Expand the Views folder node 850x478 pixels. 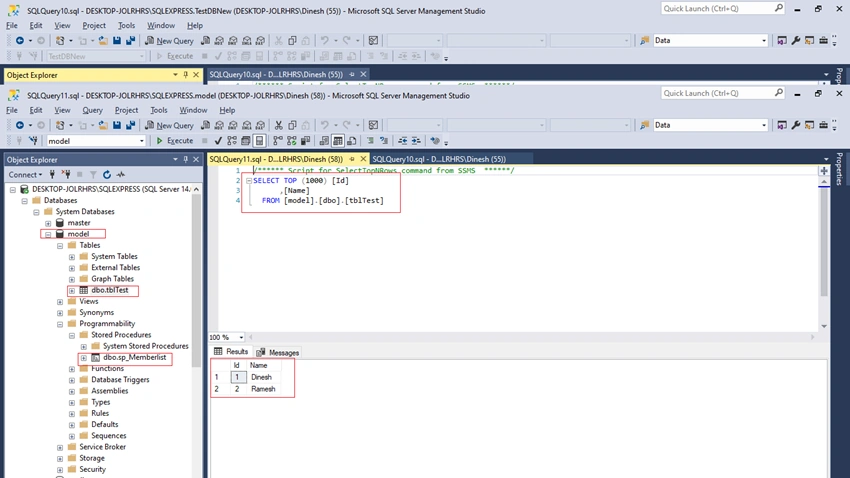pyautogui.click(x=60, y=302)
